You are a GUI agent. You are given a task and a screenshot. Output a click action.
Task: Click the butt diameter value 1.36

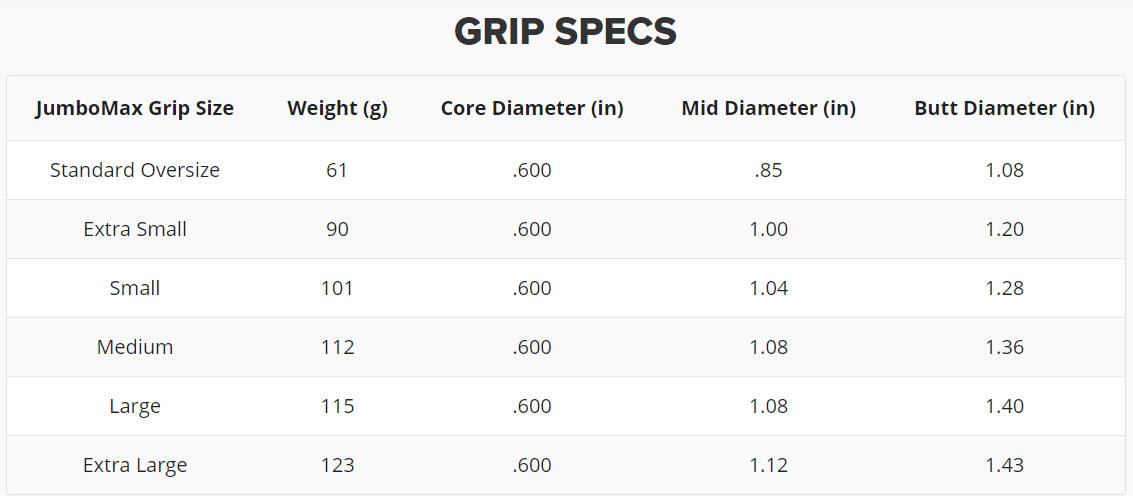(x=1004, y=347)
